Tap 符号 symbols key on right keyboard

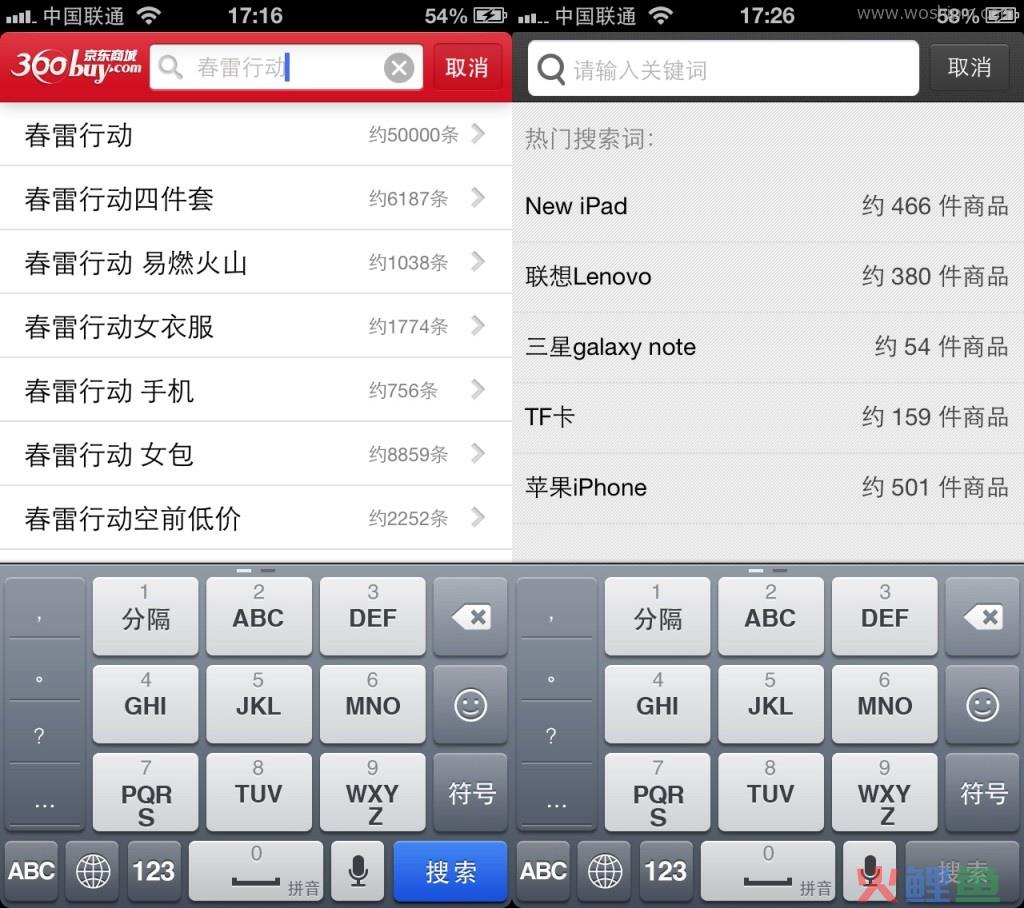click(982, 792)
